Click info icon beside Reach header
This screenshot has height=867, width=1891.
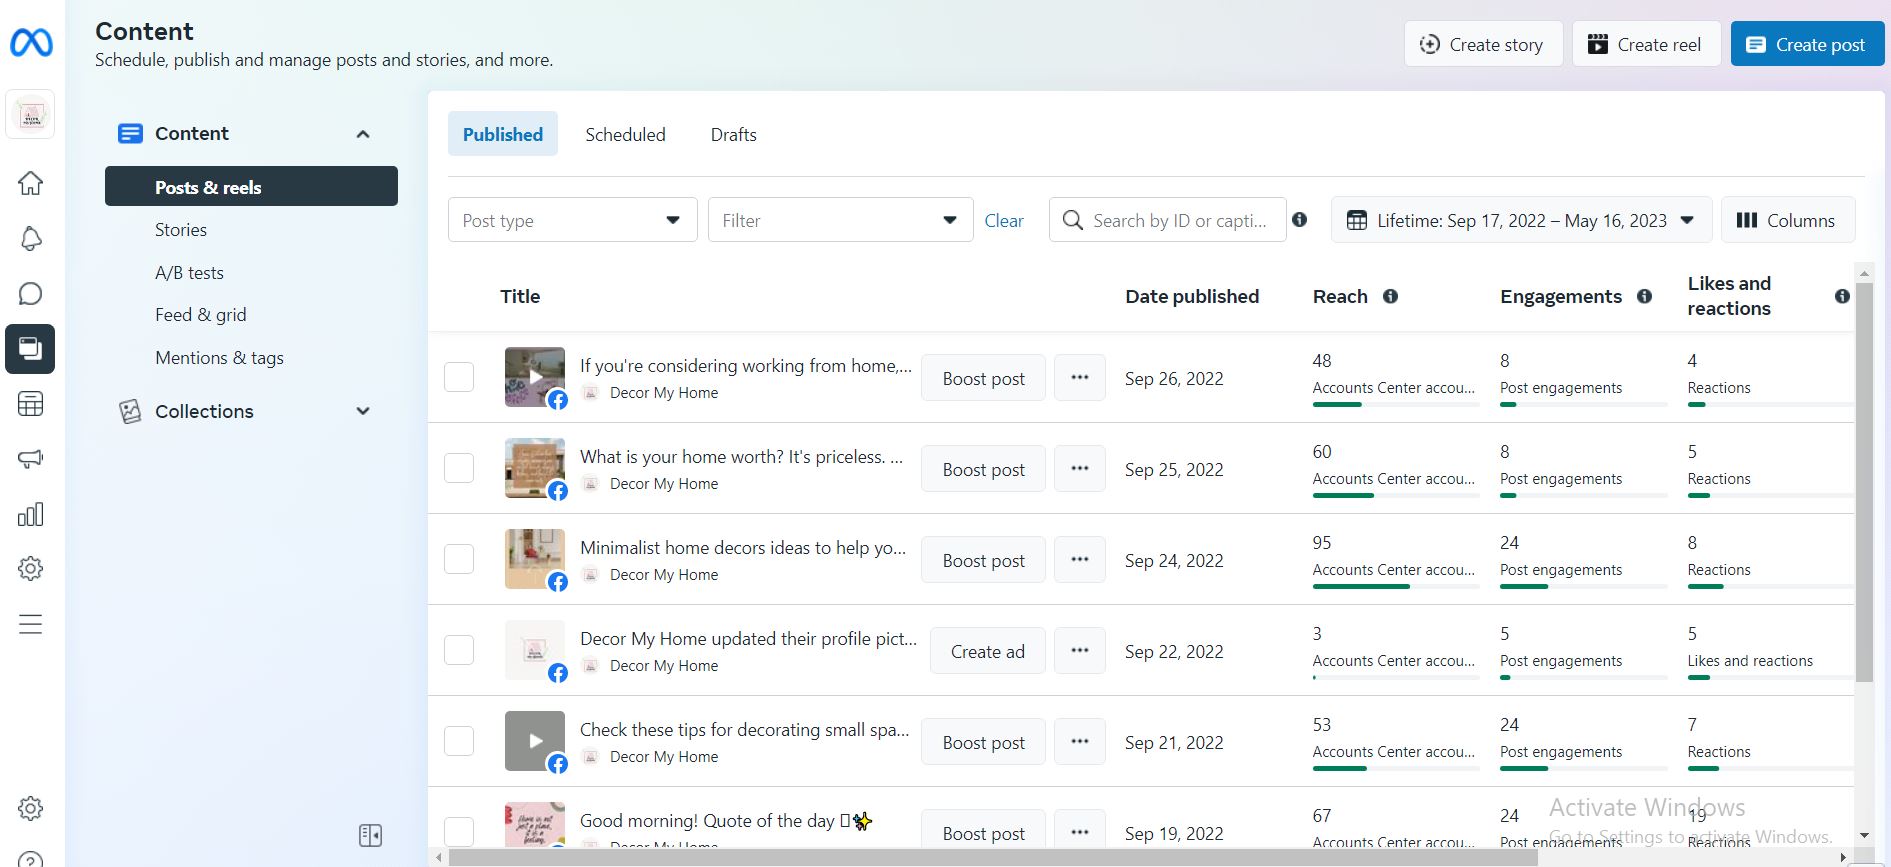pos(1390,296)
